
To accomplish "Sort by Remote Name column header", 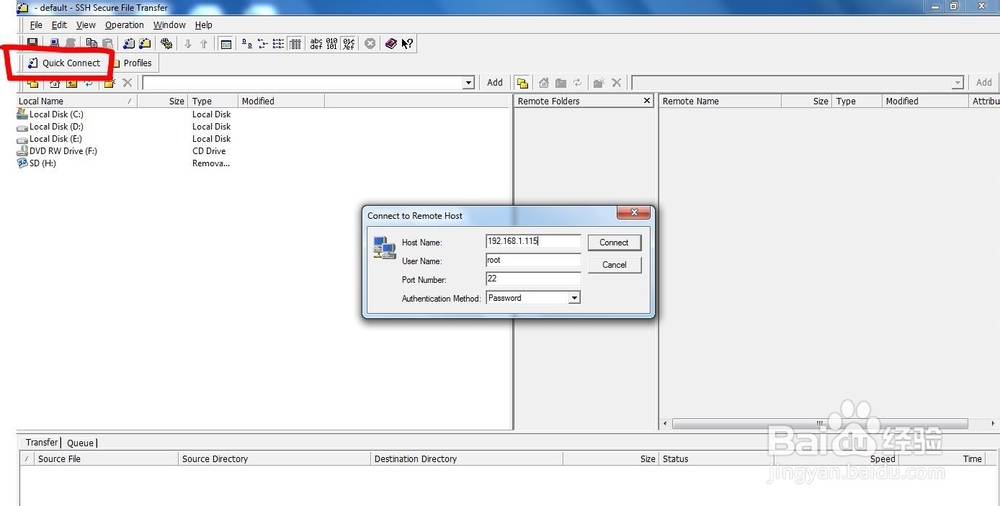I will pyautogui.click(x=720, y=101).
